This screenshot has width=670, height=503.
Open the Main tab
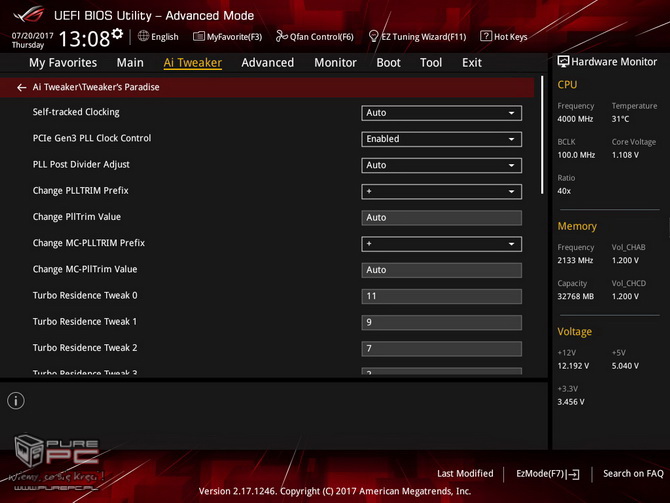point(130,63)
